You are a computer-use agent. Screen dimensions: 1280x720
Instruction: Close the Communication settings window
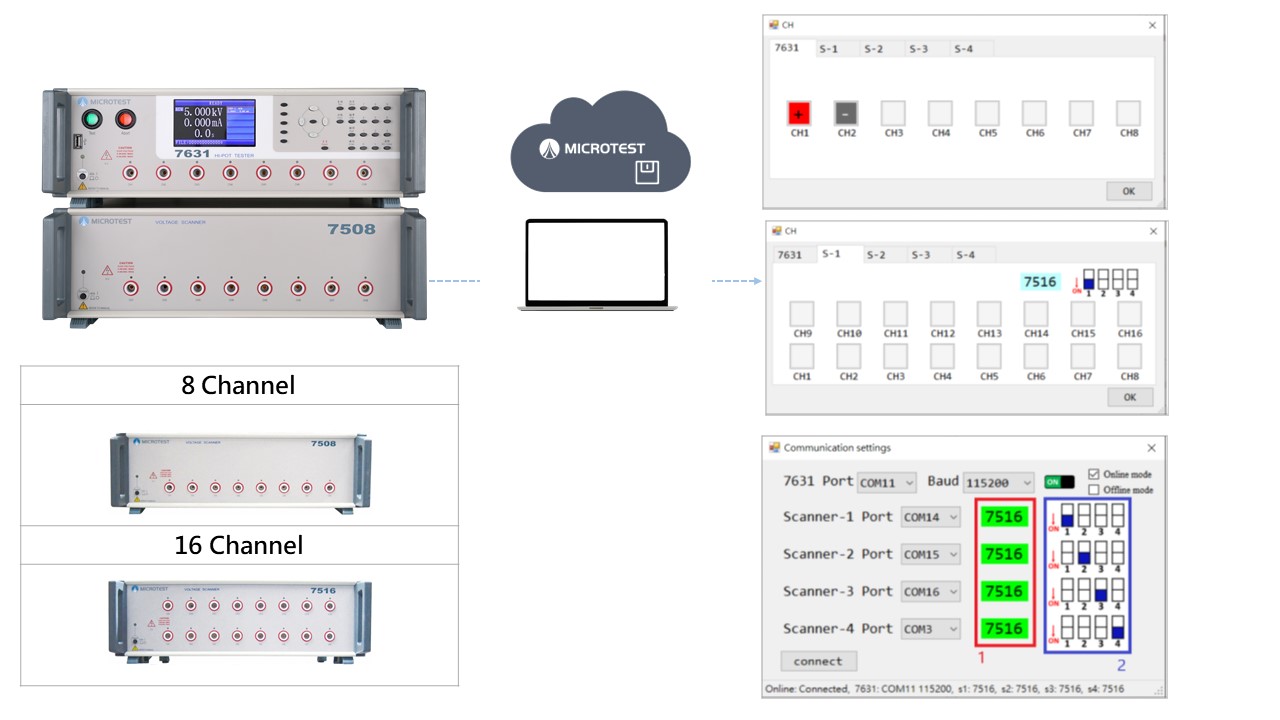click(x=1151, y=448)
